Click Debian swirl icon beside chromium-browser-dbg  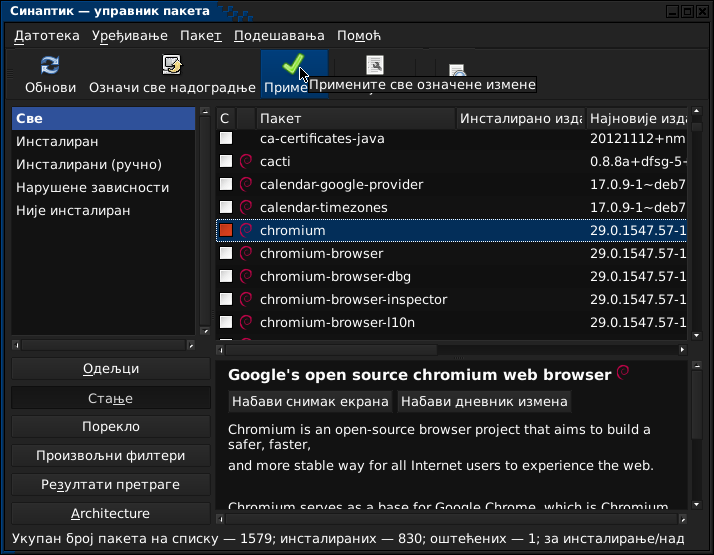coord(246,276)
